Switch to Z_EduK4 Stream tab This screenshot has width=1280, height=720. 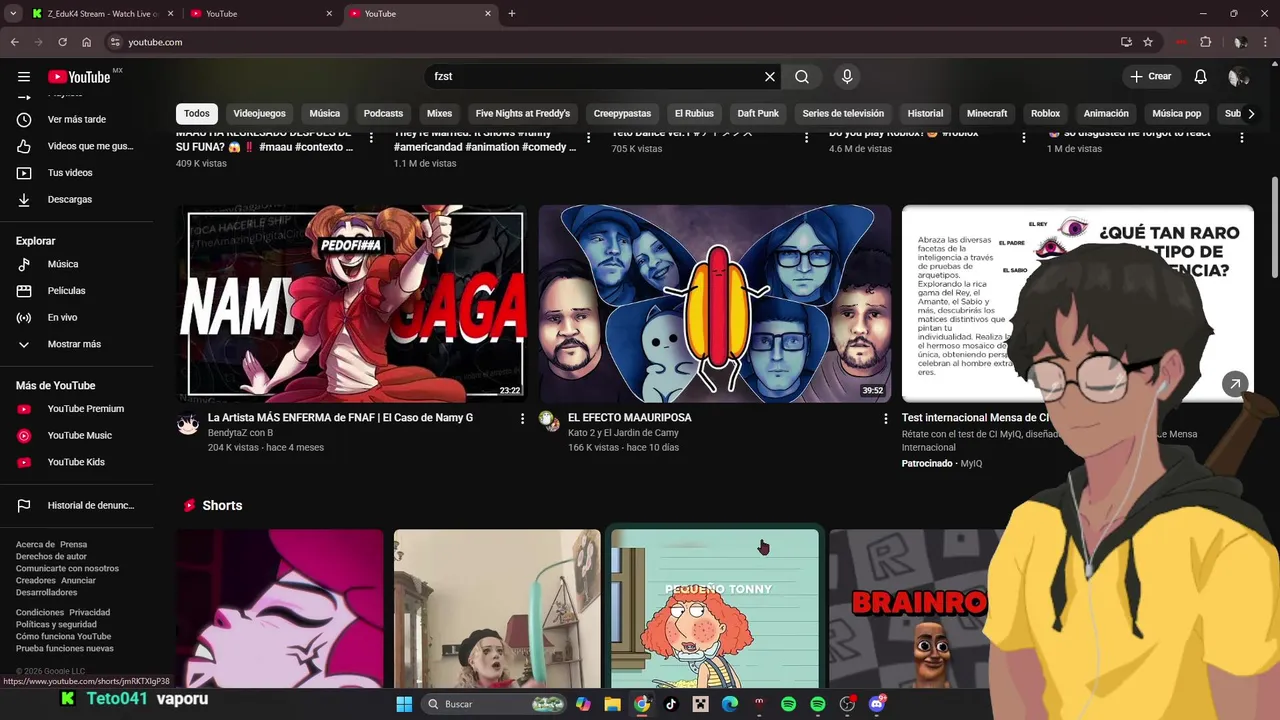point(101,14)
